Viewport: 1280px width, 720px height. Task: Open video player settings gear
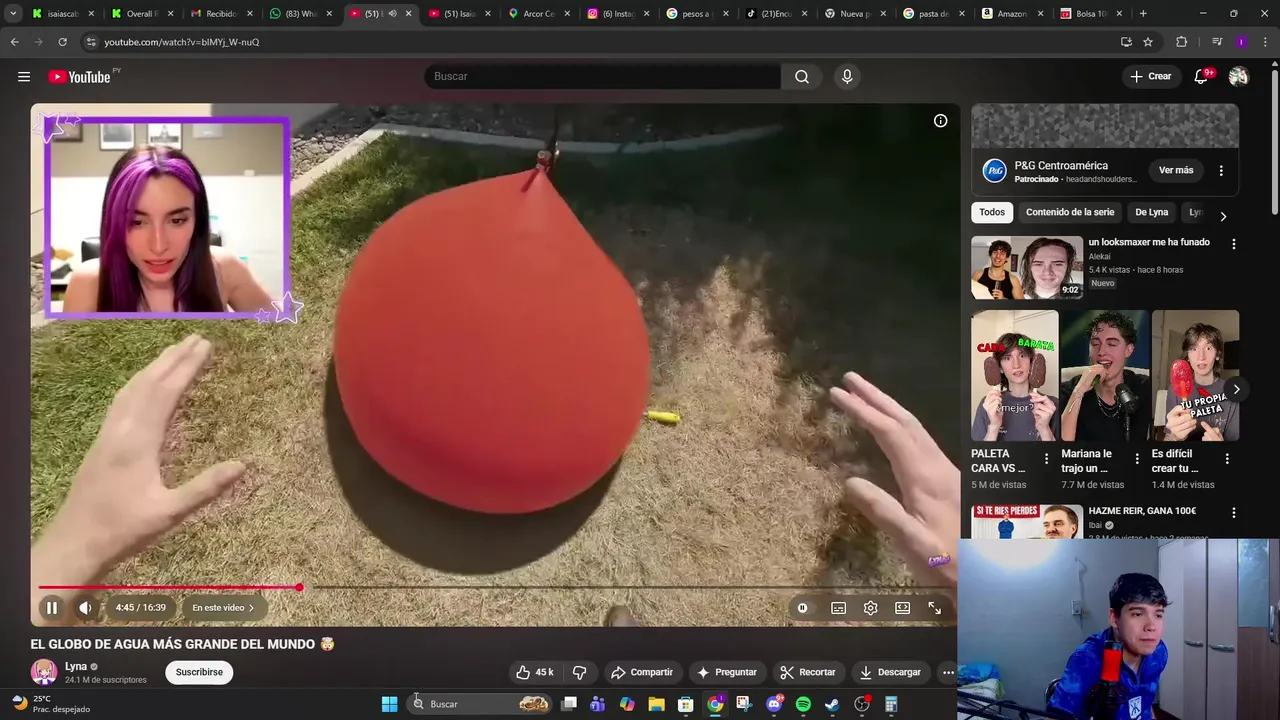871,608
